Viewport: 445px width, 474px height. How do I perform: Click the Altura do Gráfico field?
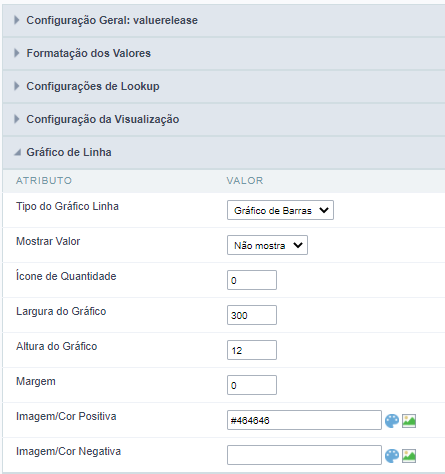[x=252, y=350]
